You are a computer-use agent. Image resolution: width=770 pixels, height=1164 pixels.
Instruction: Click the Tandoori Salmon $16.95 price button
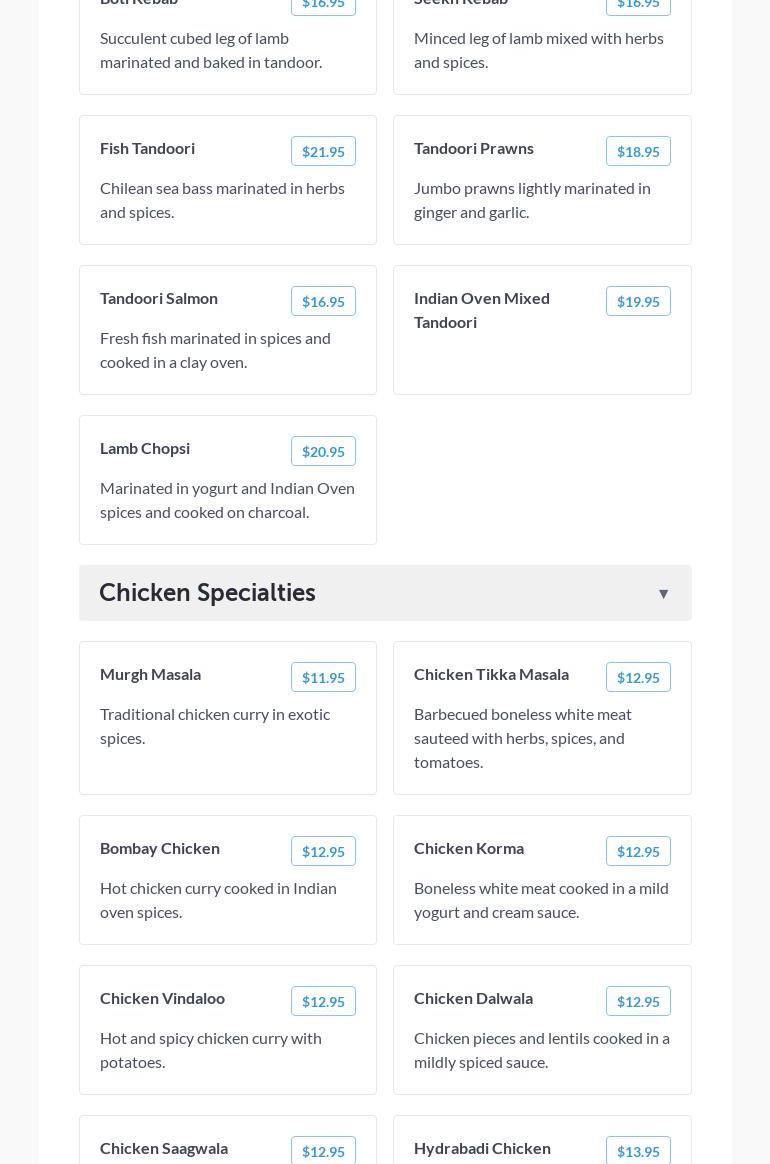[323, 302]
